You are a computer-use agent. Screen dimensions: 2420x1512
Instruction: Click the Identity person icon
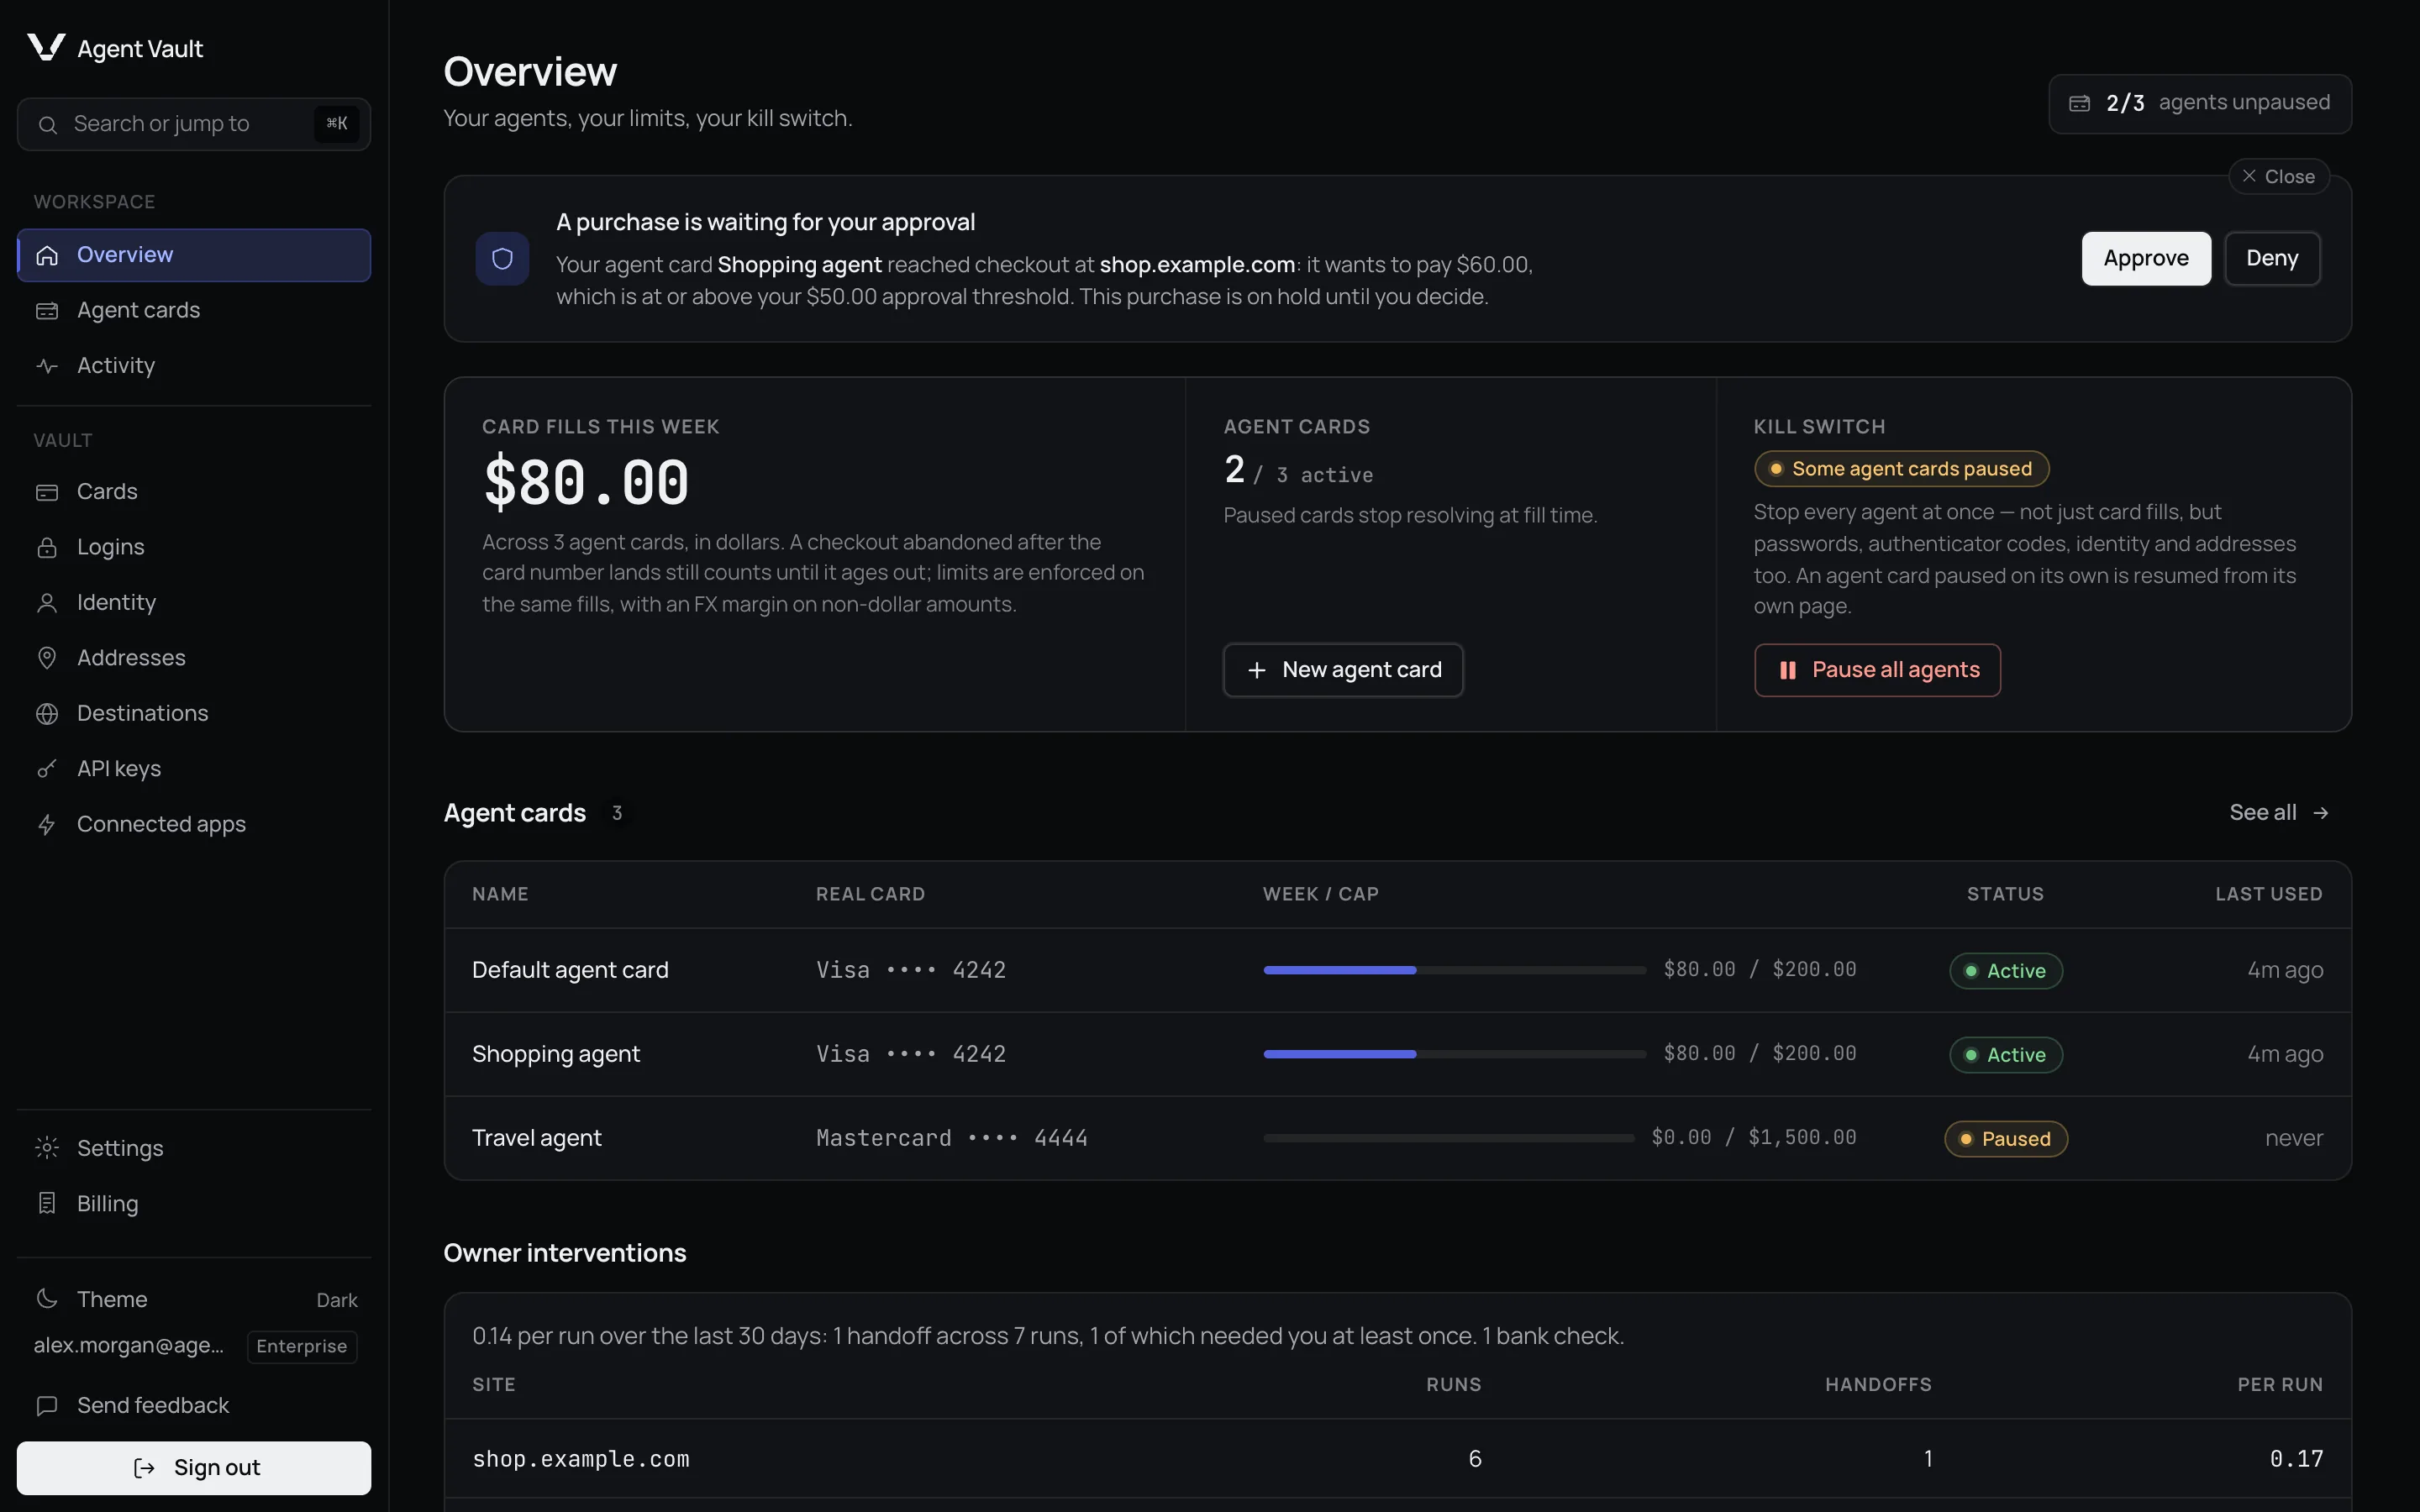[47, 603]
